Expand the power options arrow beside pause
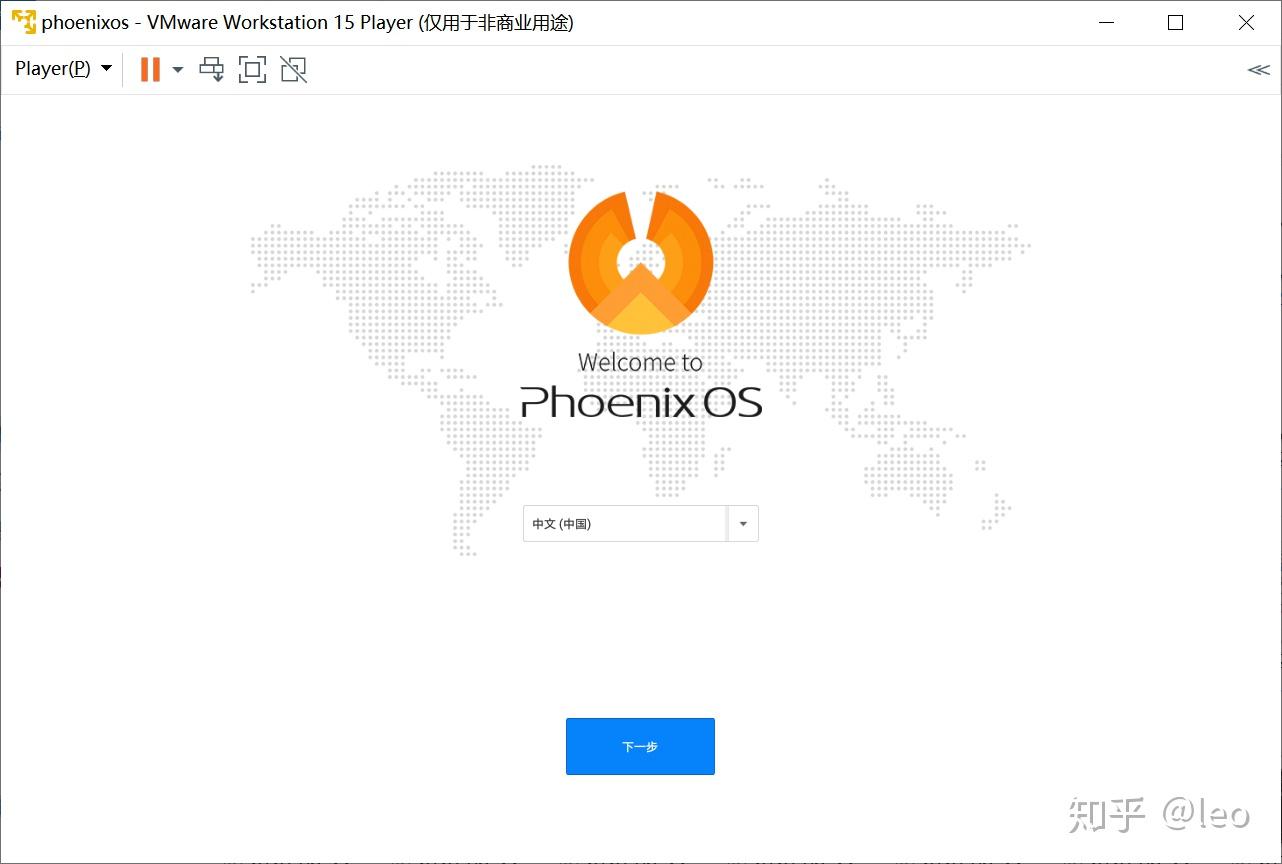1282x864 pixels. [178, 69]
